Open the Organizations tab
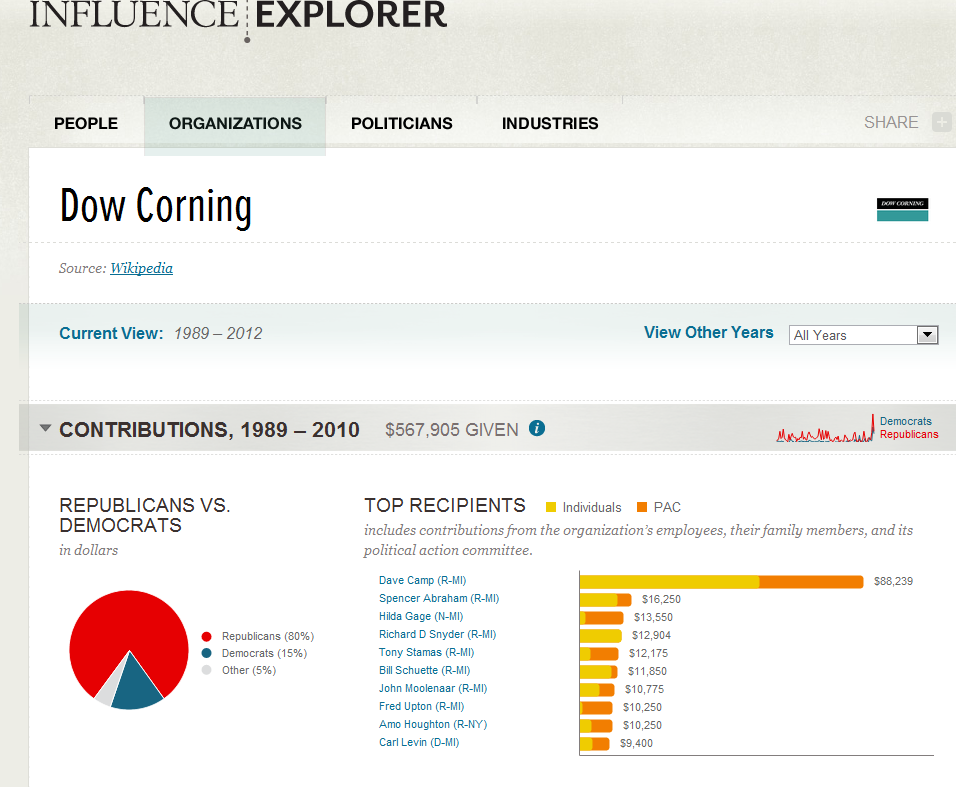Screen dimensions: 956x787 (235, 124)
